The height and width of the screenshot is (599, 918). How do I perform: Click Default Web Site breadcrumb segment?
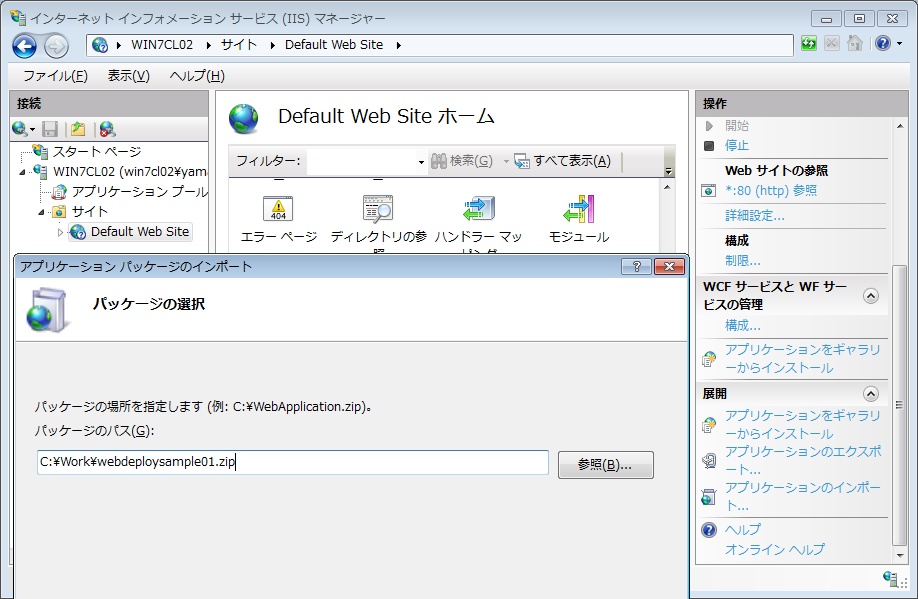[x=334, y=45]
